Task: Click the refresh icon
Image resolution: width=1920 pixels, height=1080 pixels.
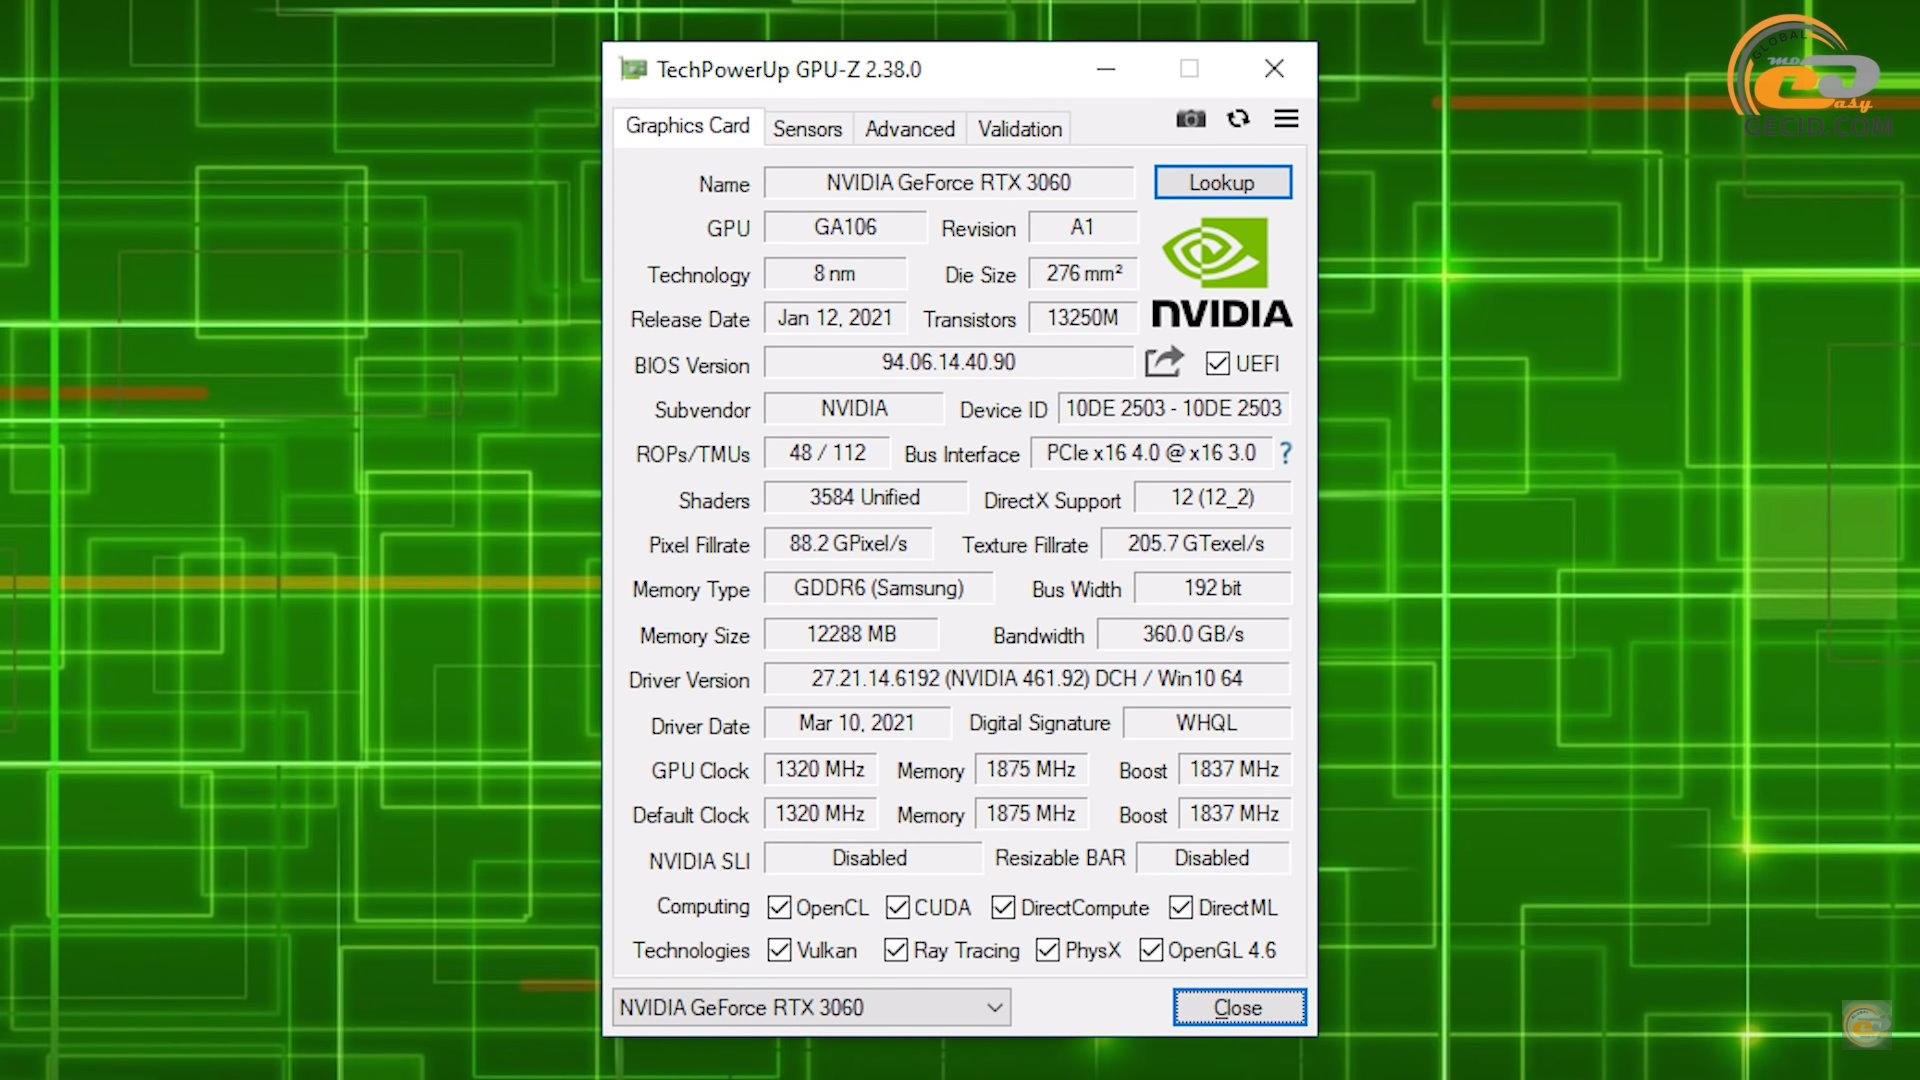Action: point(1238,119)
